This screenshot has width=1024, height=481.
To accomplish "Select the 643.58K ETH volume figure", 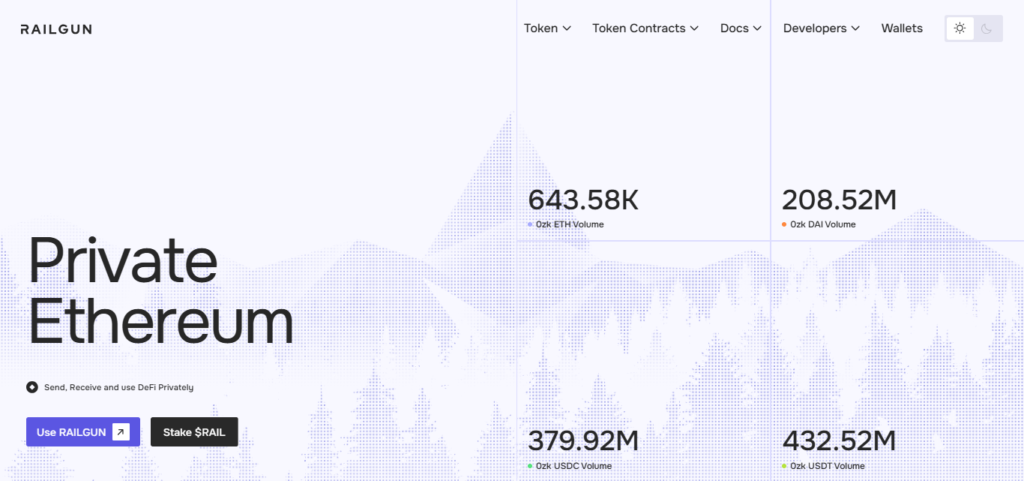I will 583,200.
